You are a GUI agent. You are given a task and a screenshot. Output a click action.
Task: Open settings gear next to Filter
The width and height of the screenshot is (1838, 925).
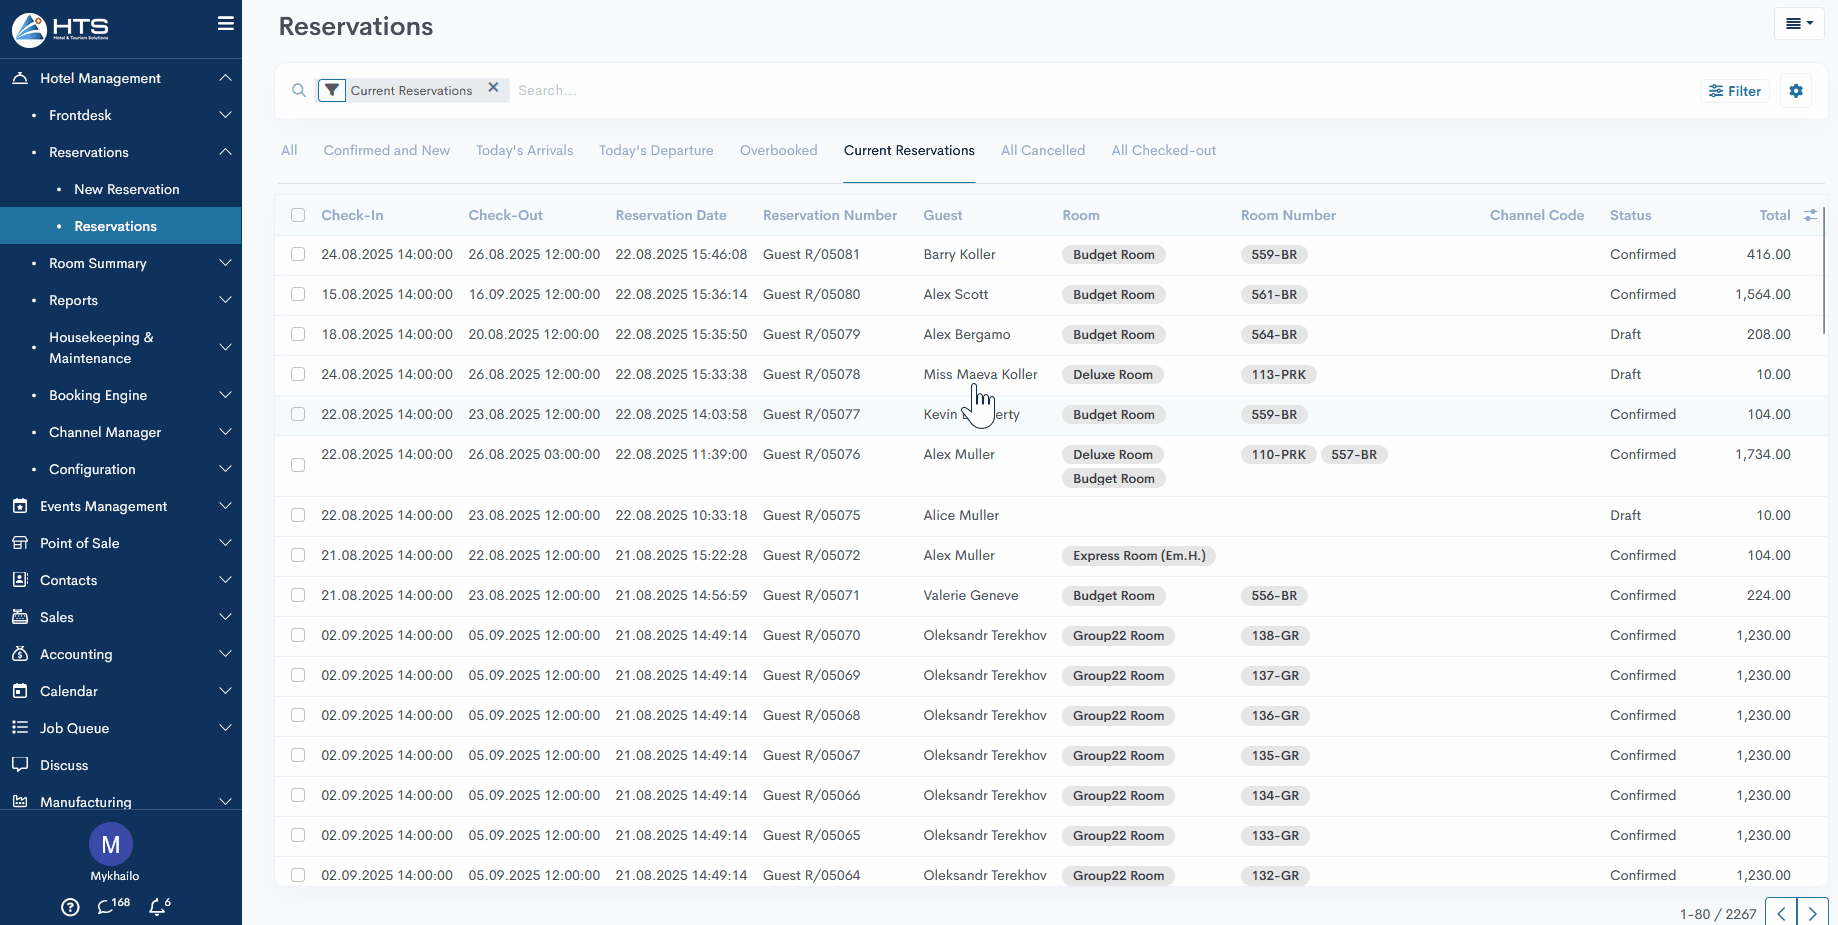(x=1796, y=91)
